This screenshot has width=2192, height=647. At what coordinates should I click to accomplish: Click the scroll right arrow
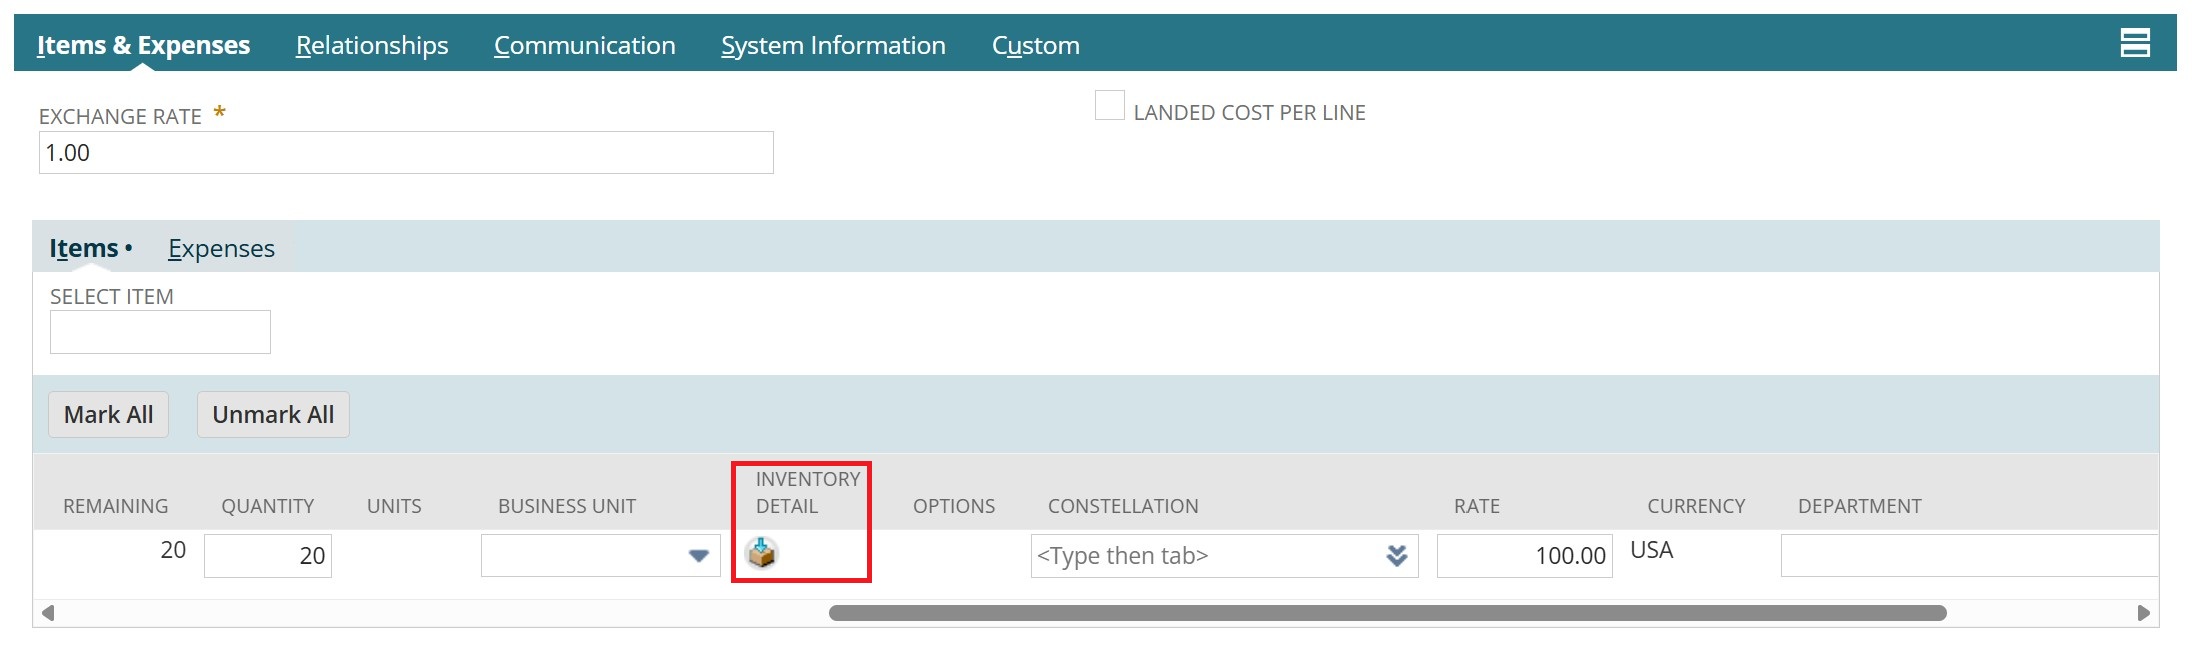pos(2143,613)
